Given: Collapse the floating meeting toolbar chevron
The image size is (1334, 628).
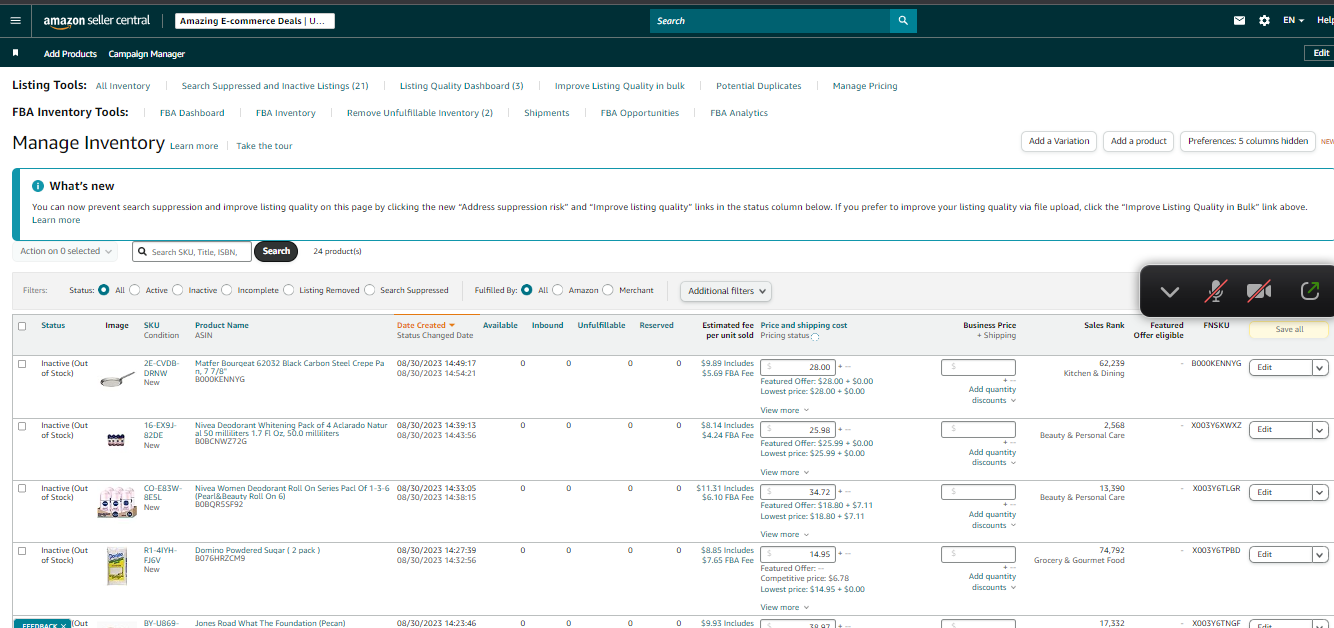Looking at the screenshot, I should [x=1169, y=291].
